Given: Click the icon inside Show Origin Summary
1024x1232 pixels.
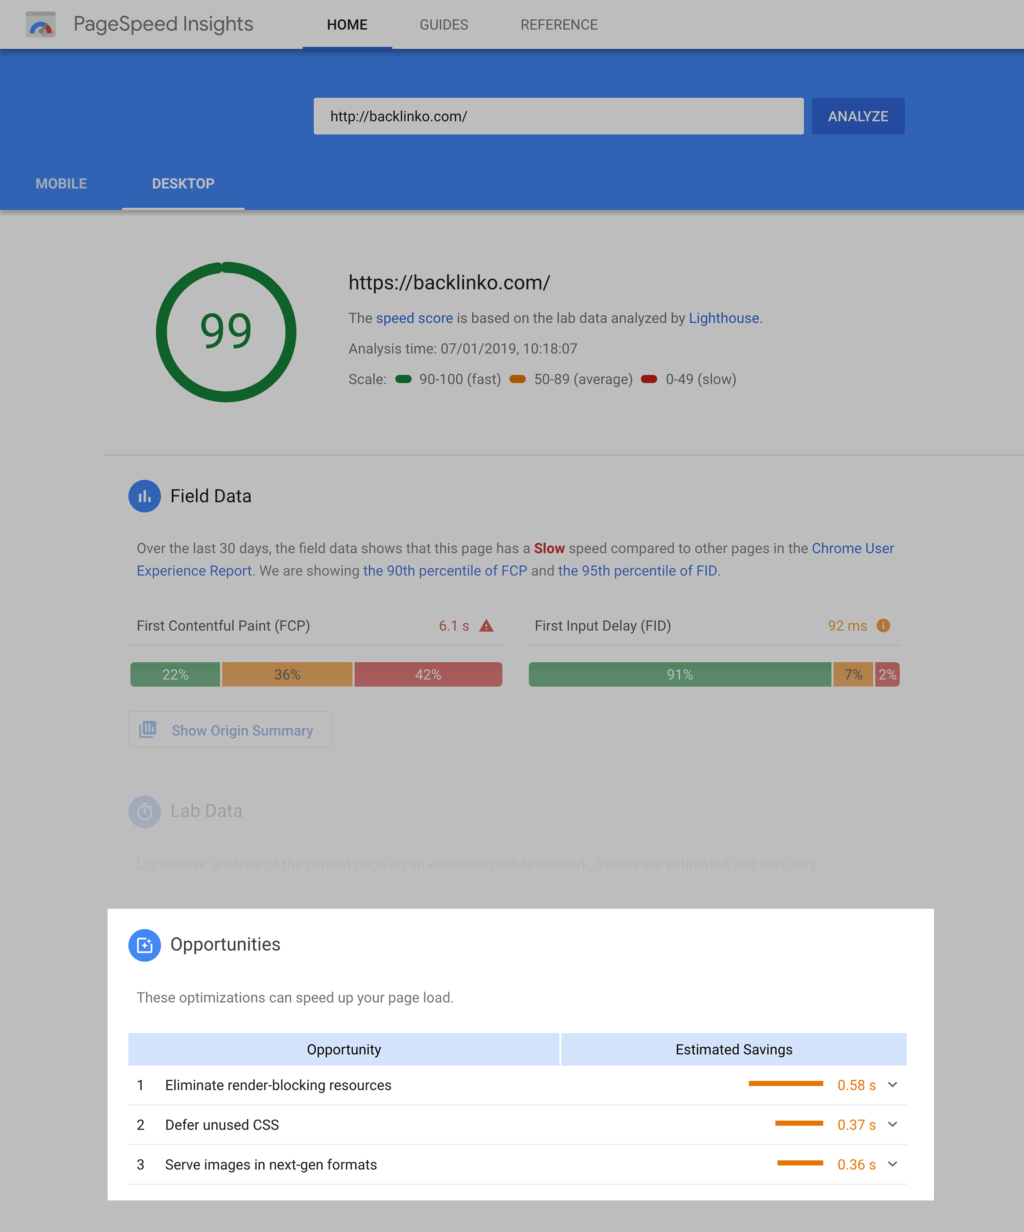Looking at the screenshot, I should [148, 729].
